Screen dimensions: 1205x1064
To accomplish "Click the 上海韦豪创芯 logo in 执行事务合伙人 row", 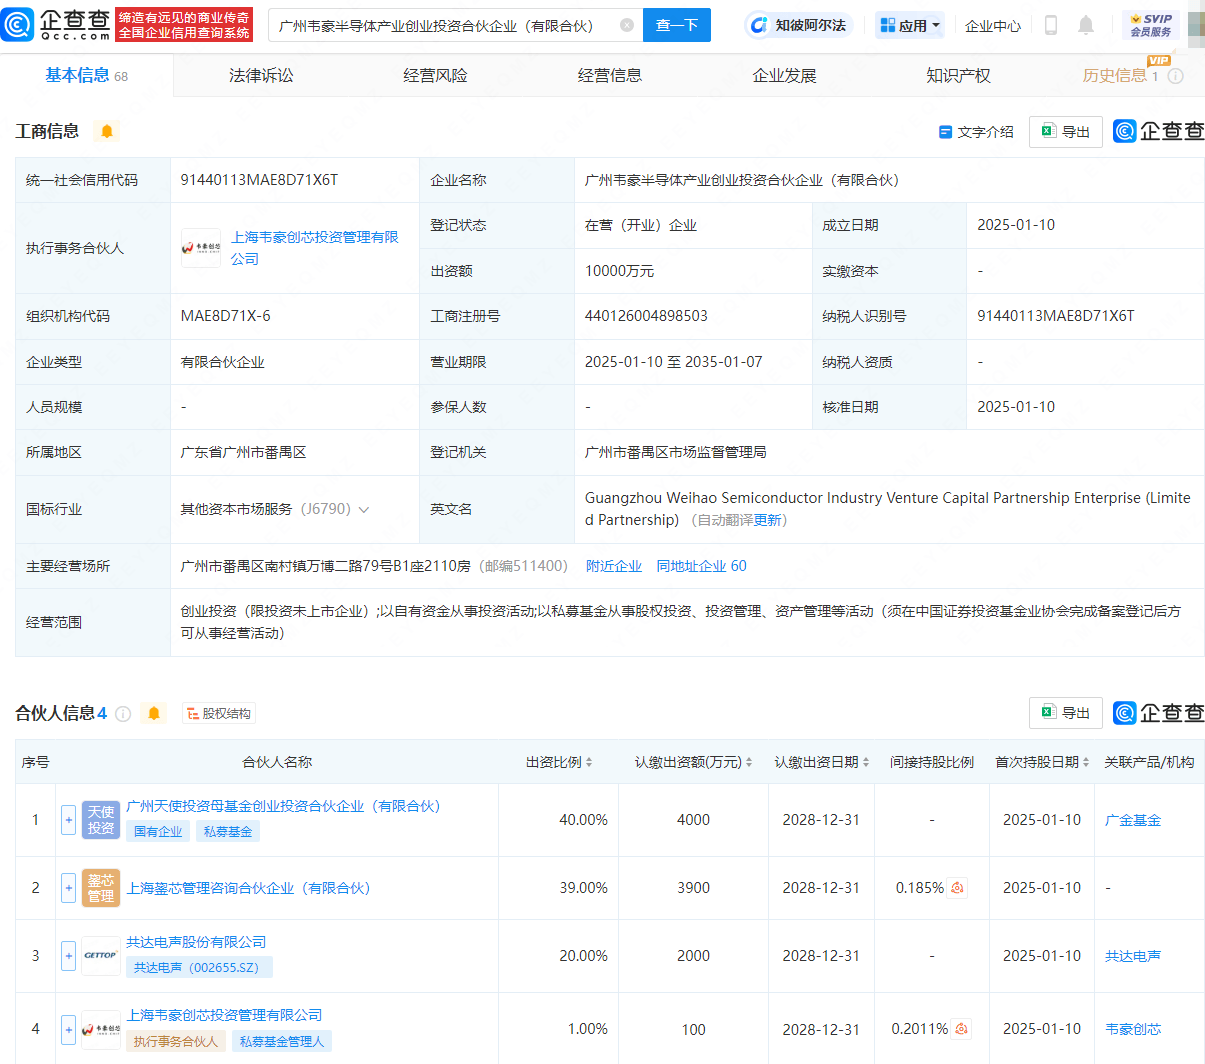I will coord(201,248).
